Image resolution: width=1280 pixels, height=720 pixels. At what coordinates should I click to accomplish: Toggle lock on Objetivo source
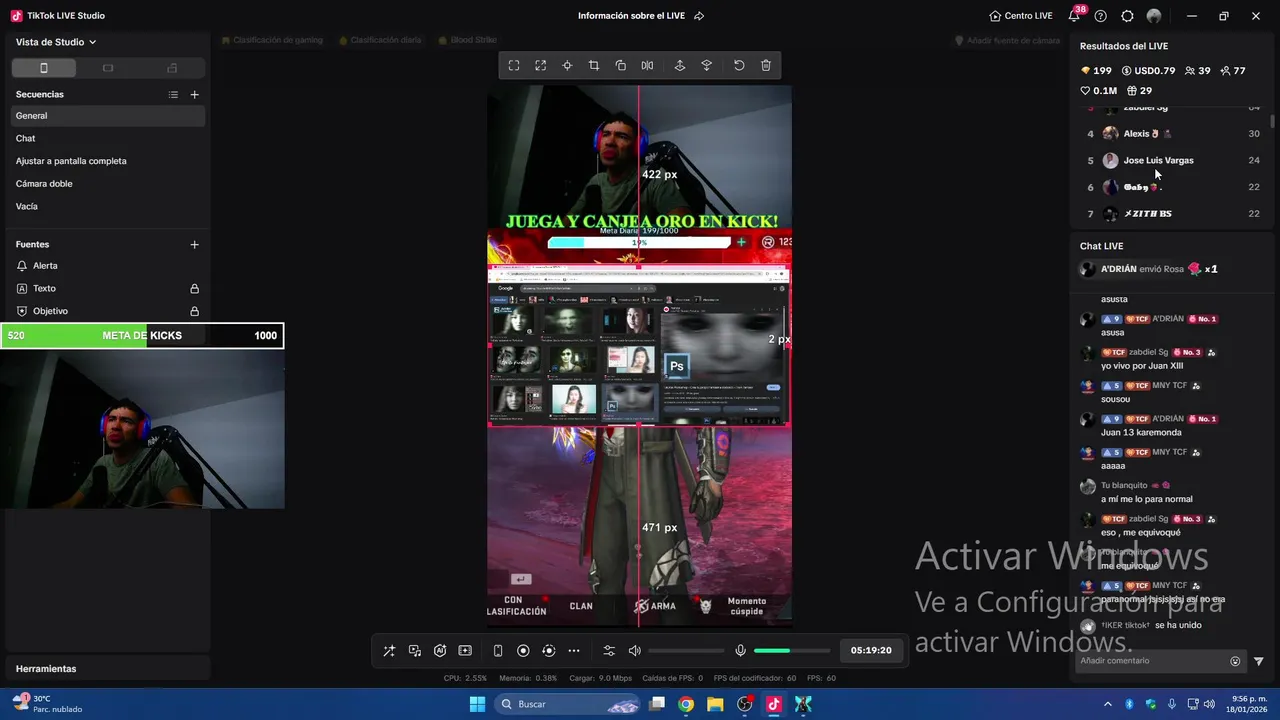pyautogui.click(x=195, y=311)
